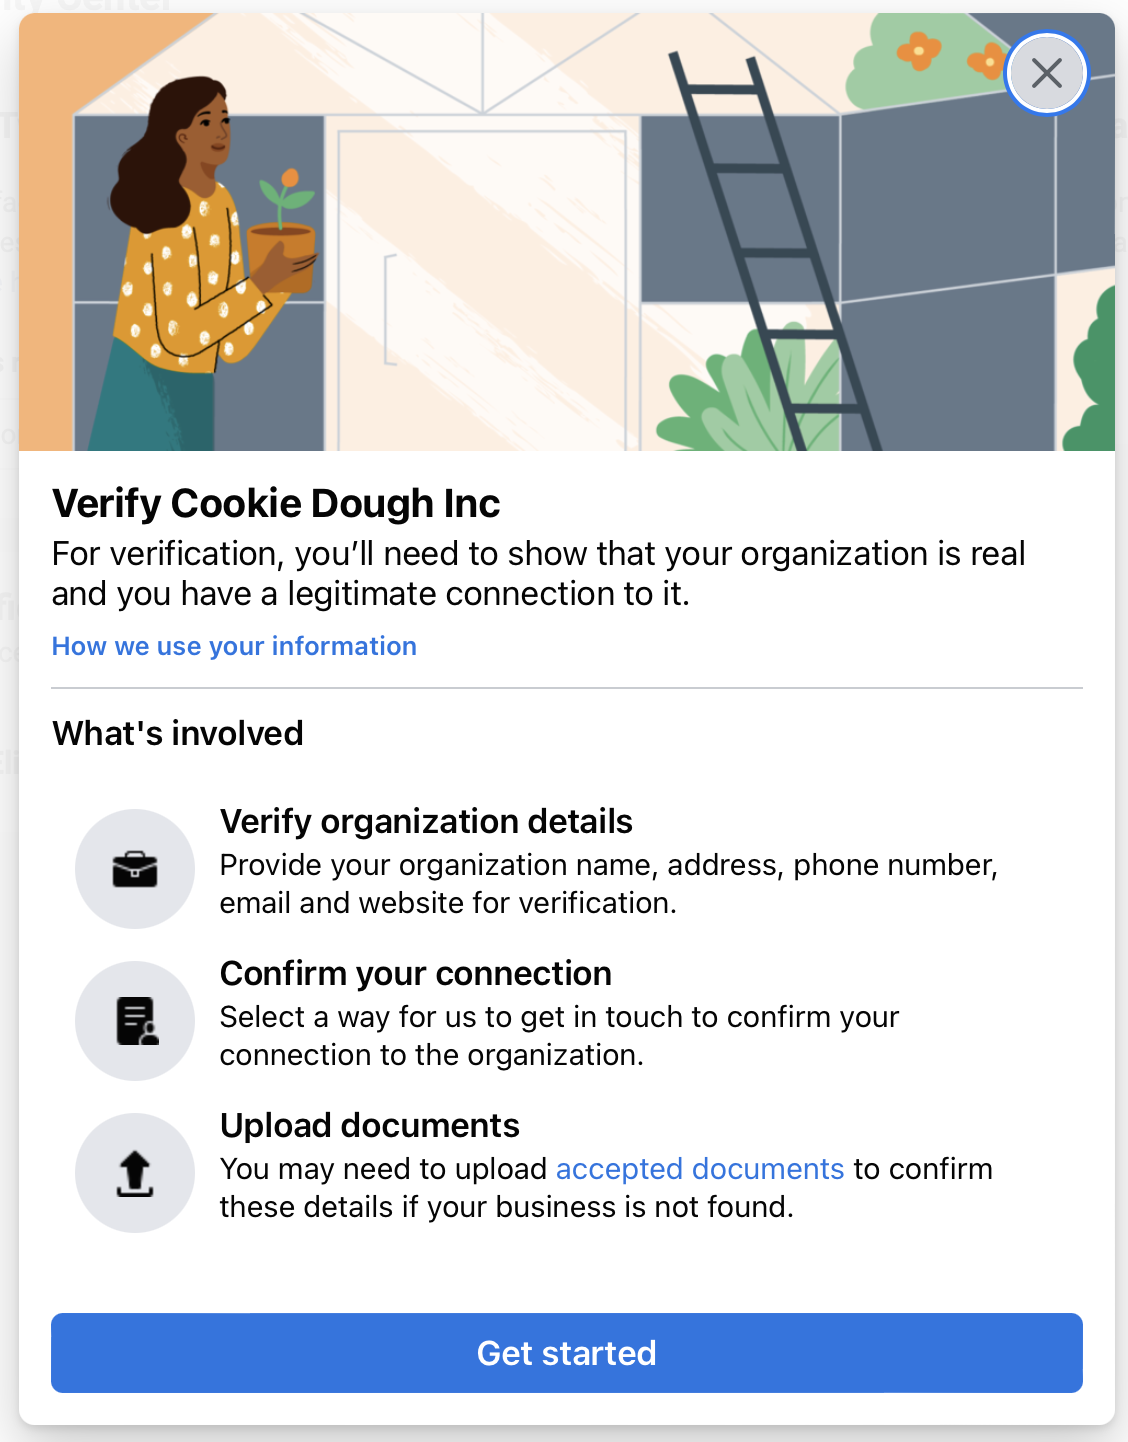The height and width of the screenshot is (1442, 1128).
Task: Open the 'How we use your information' link
Action: 233,646
